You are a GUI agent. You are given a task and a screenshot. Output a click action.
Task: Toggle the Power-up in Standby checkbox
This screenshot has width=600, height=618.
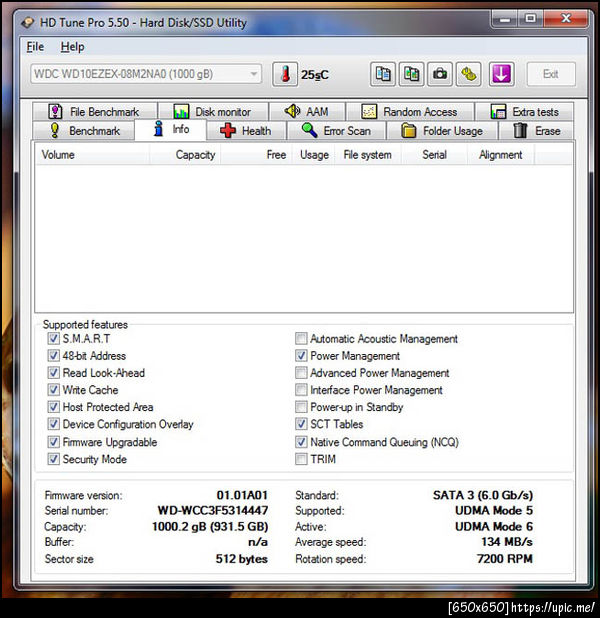click(x=301, y=407)
